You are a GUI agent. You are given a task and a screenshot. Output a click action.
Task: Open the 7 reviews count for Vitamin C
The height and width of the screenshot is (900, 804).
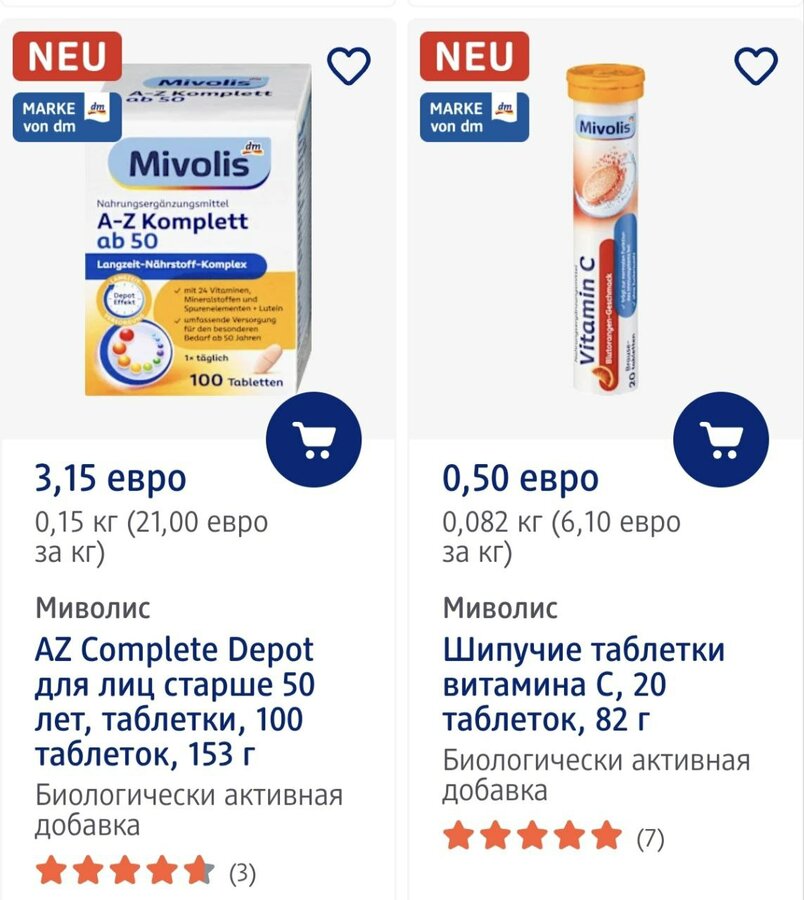(x=650, y=837)
